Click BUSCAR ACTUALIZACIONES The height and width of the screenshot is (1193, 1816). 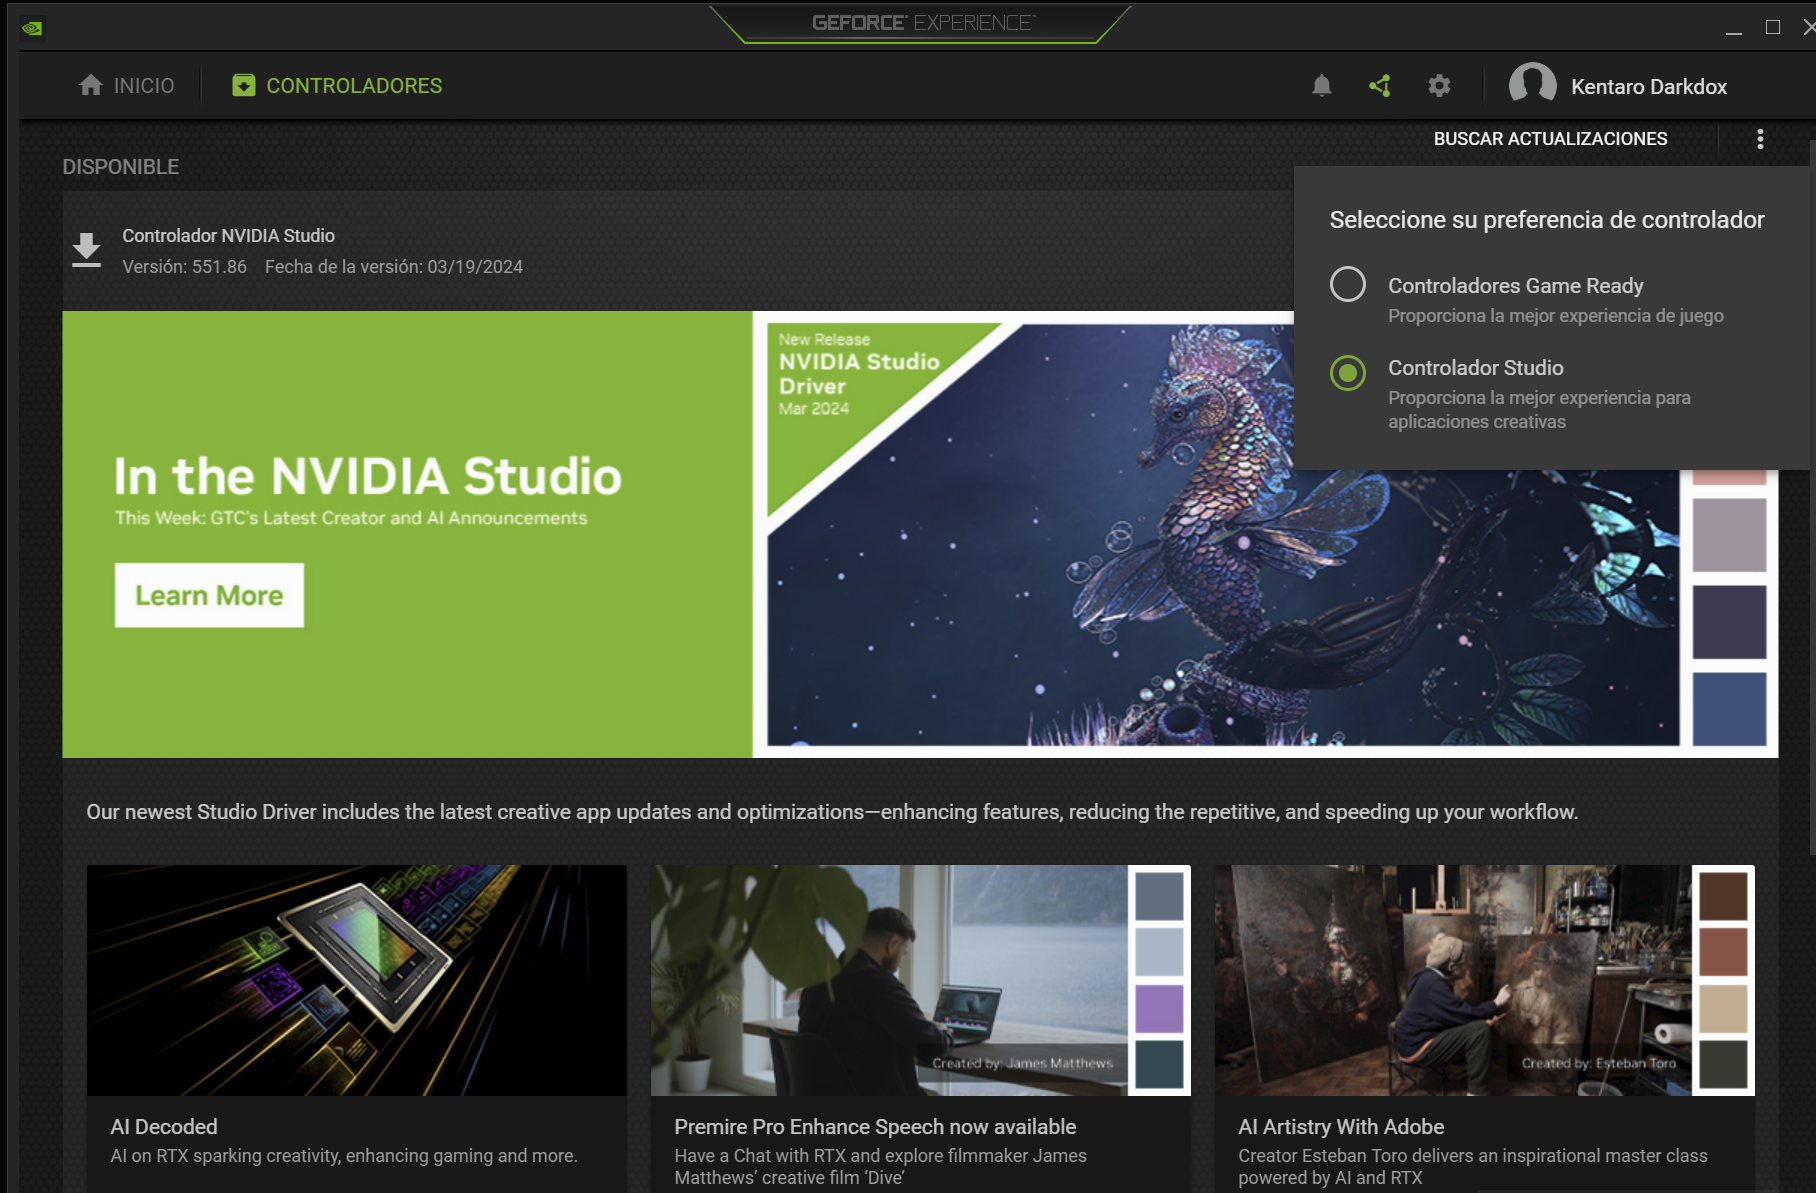(x=1550, y=139)
